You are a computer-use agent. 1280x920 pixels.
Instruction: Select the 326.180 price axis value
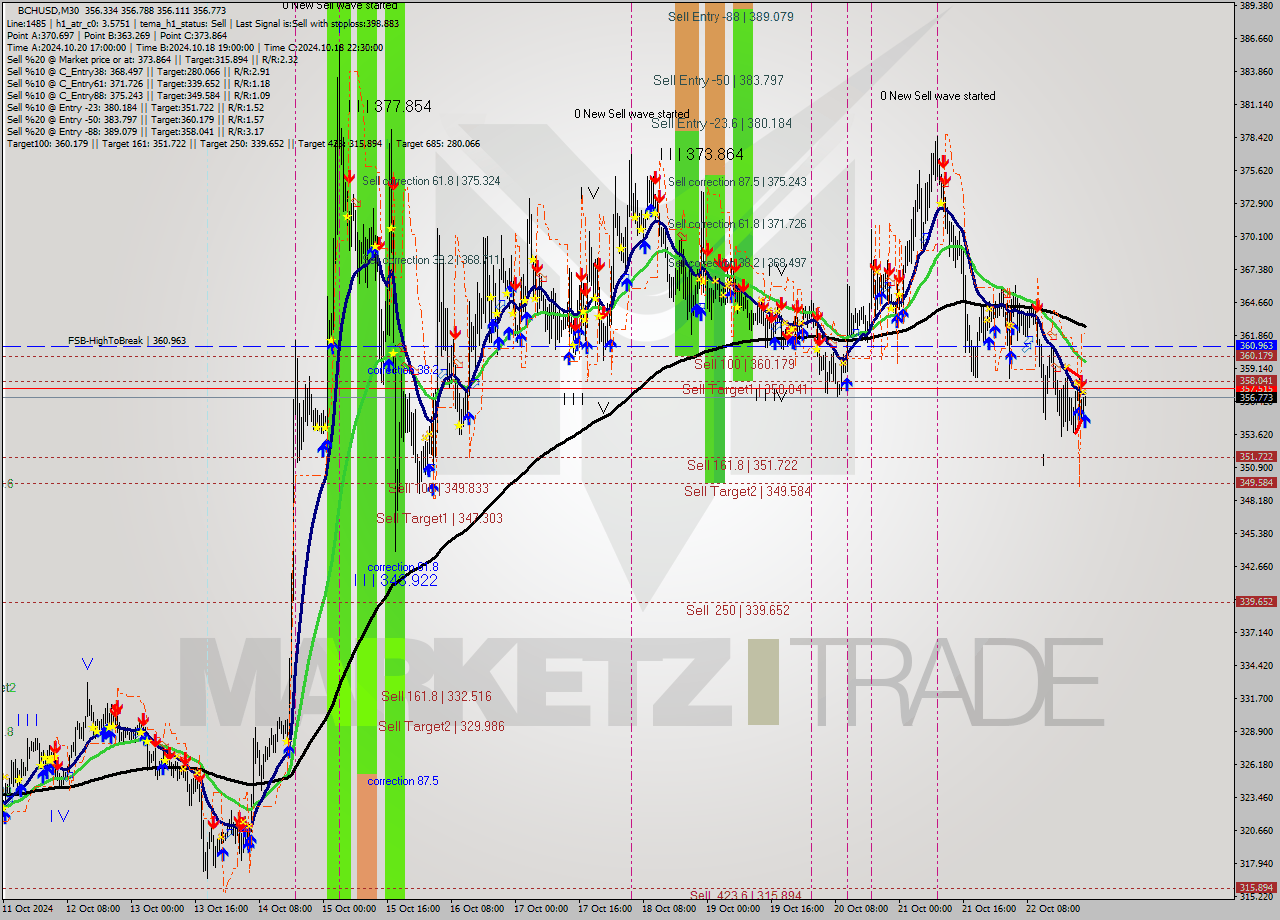click(x=1257, y=764)
